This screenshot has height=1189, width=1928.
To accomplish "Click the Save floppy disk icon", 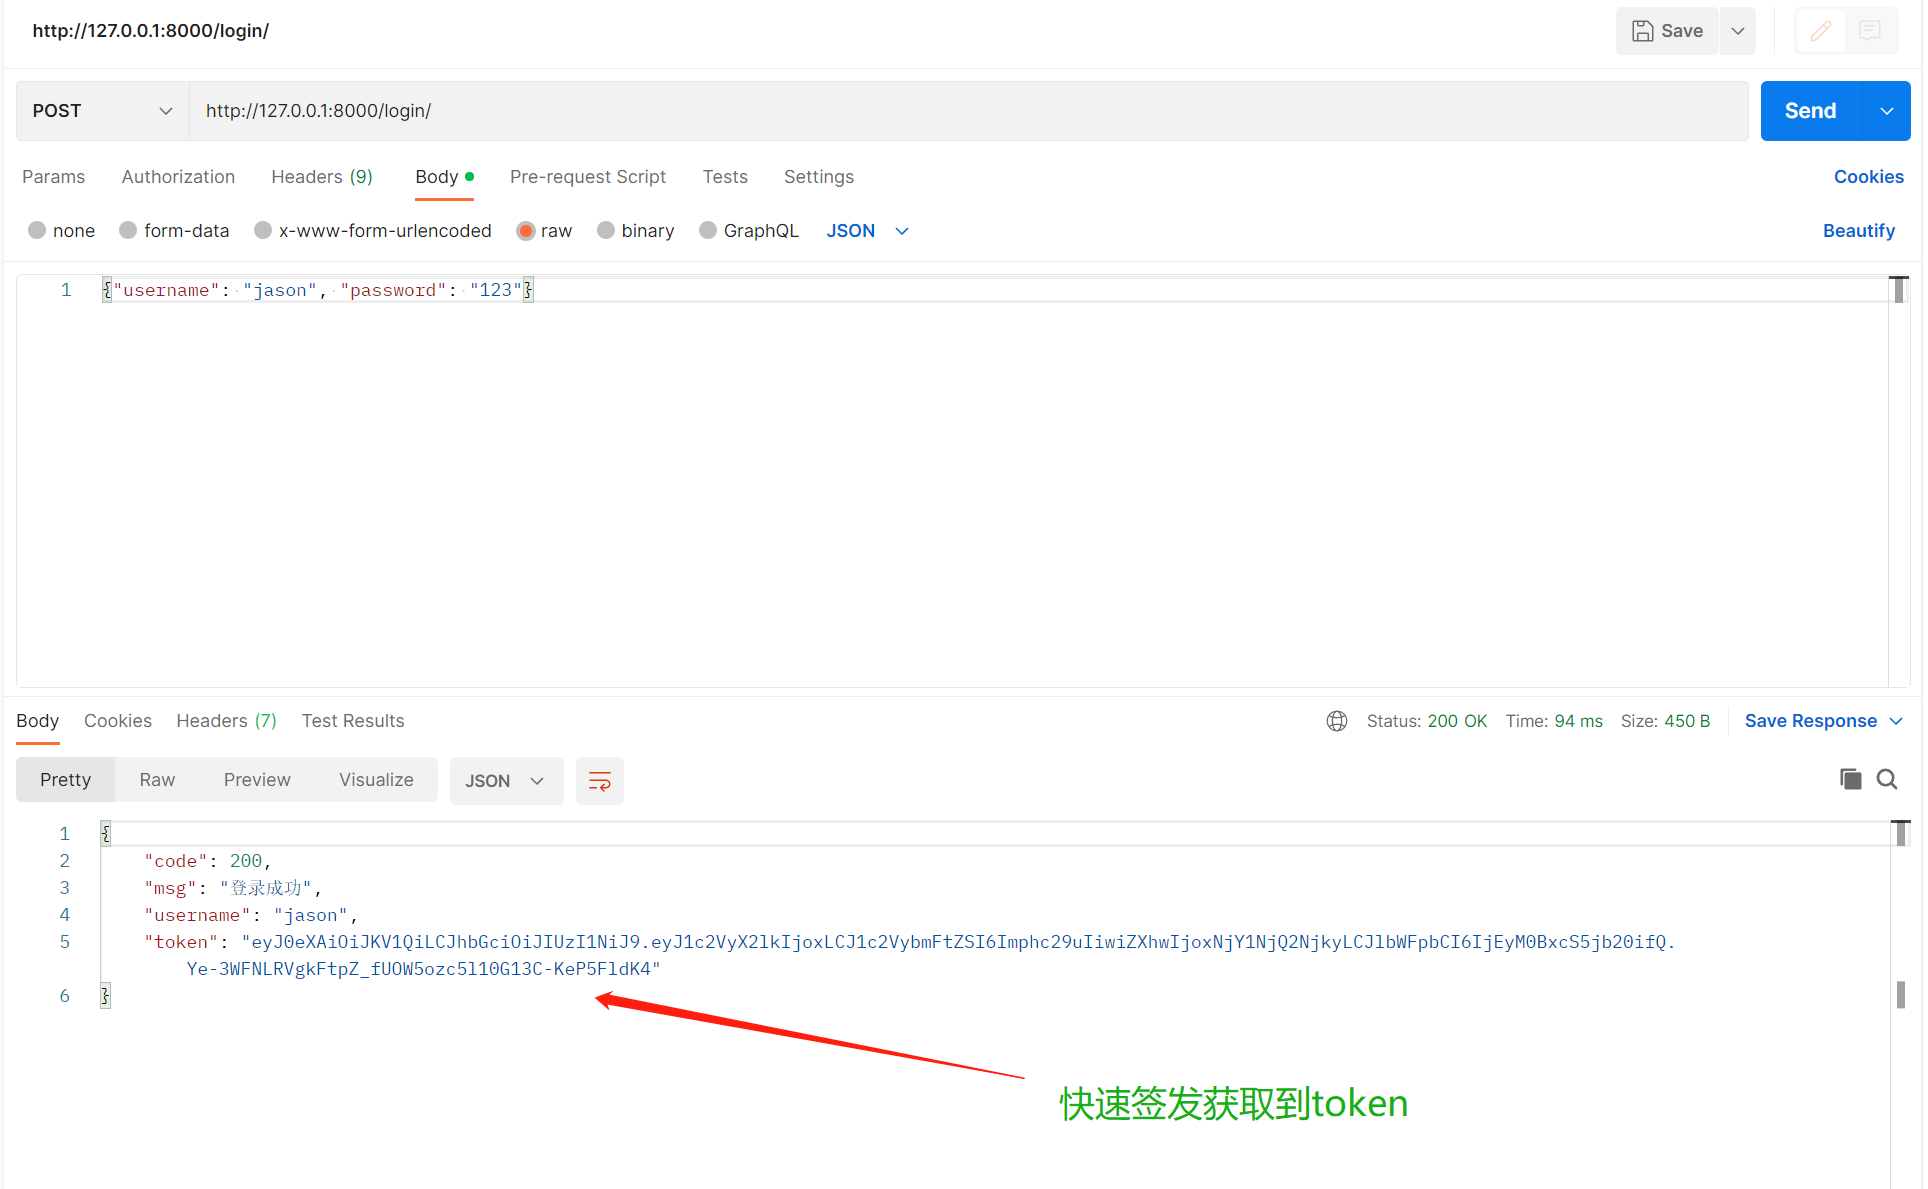I will 1642,31.
